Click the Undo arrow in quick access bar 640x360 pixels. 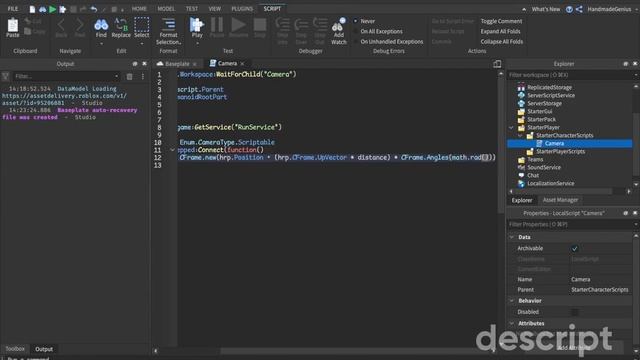[93, 9]
